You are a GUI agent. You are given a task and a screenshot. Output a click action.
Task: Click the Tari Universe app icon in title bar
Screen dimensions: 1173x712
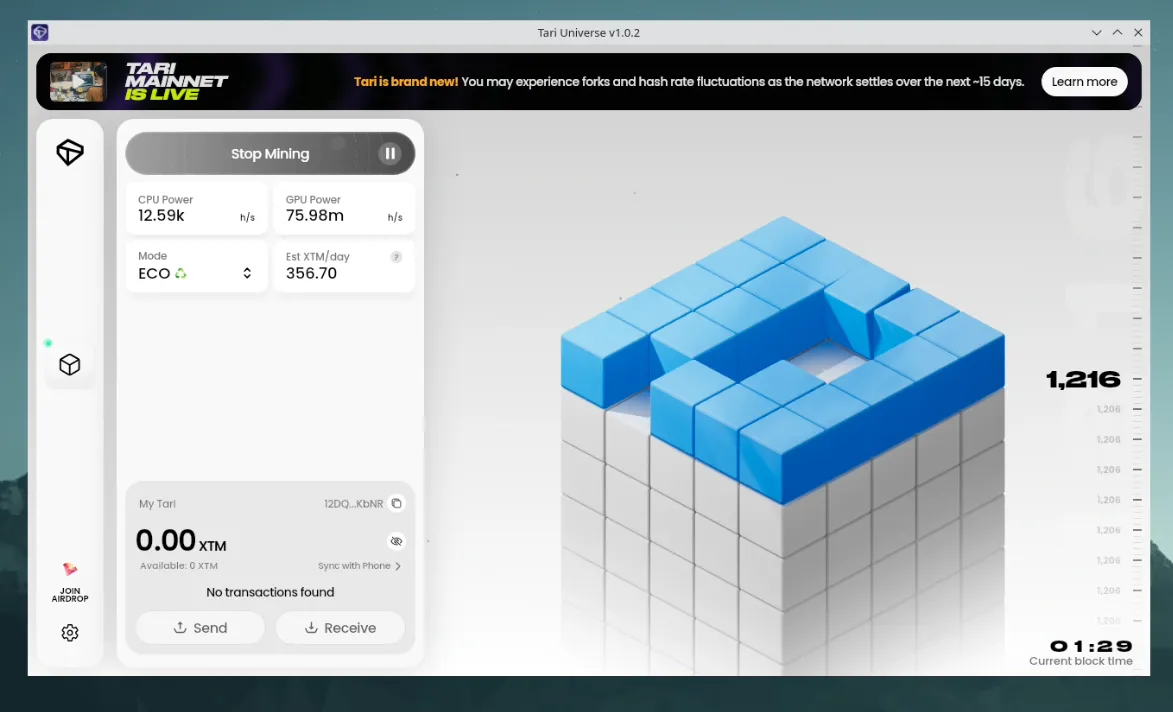[x=40, y=32]
